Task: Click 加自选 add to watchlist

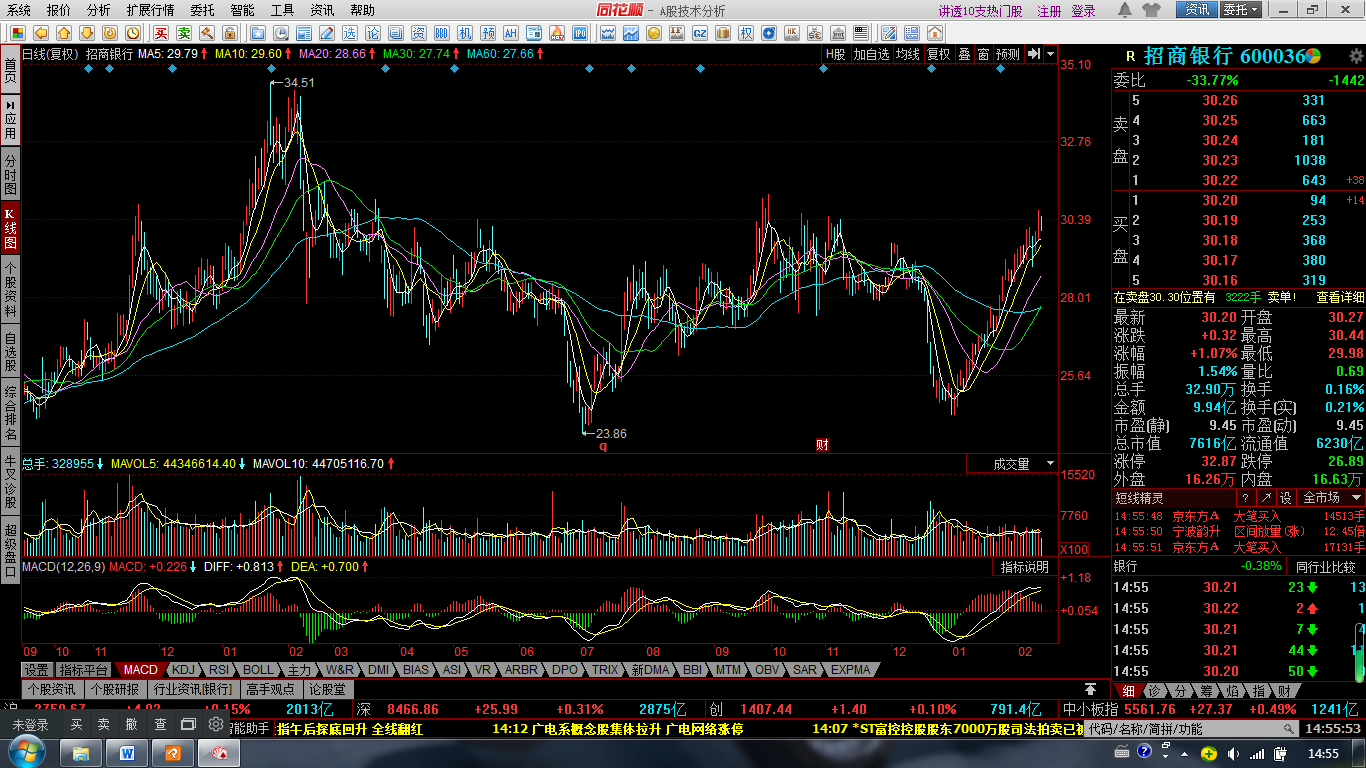Action: click(x=871, y=55)
